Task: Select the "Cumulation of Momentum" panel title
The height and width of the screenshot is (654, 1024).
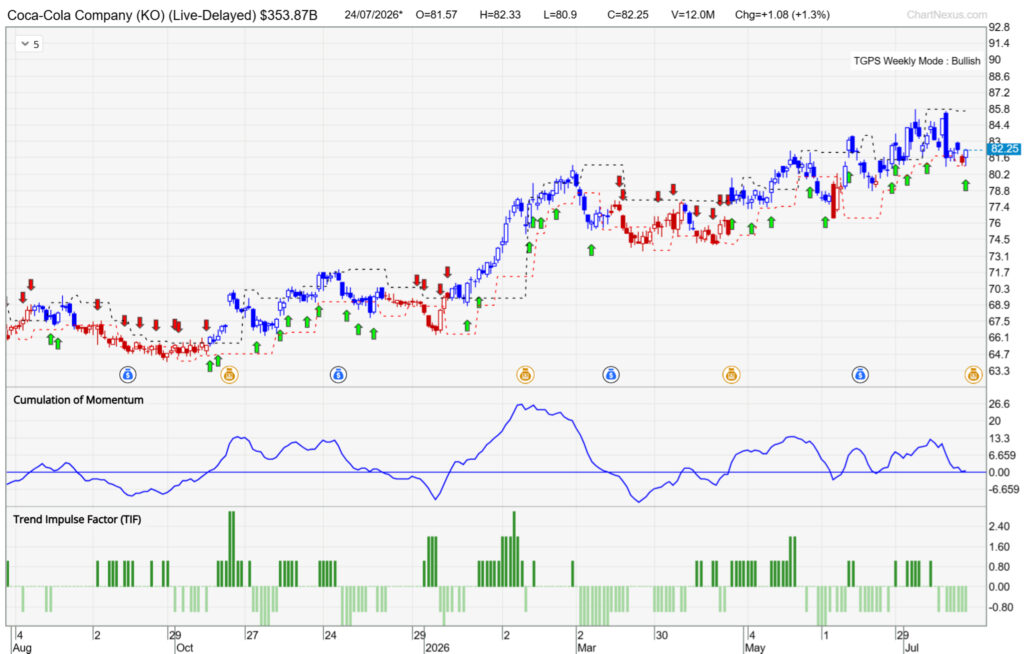Action: (x=78, y=400)
